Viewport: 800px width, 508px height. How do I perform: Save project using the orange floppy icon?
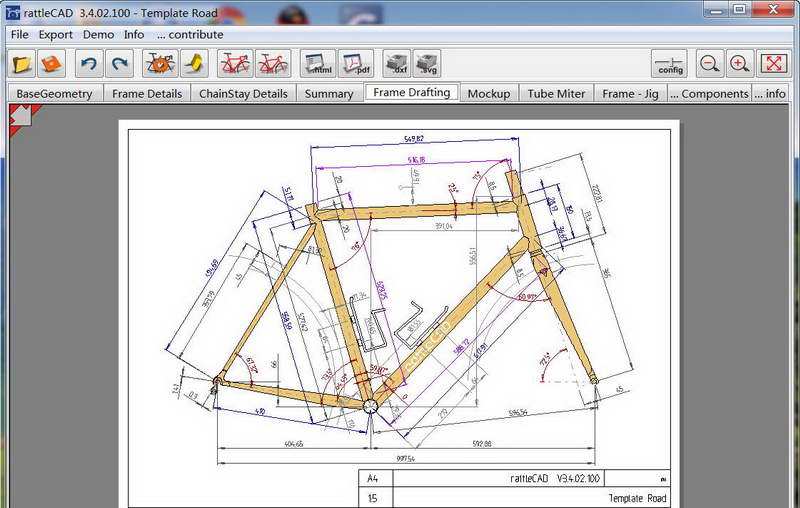coord(51,64)
